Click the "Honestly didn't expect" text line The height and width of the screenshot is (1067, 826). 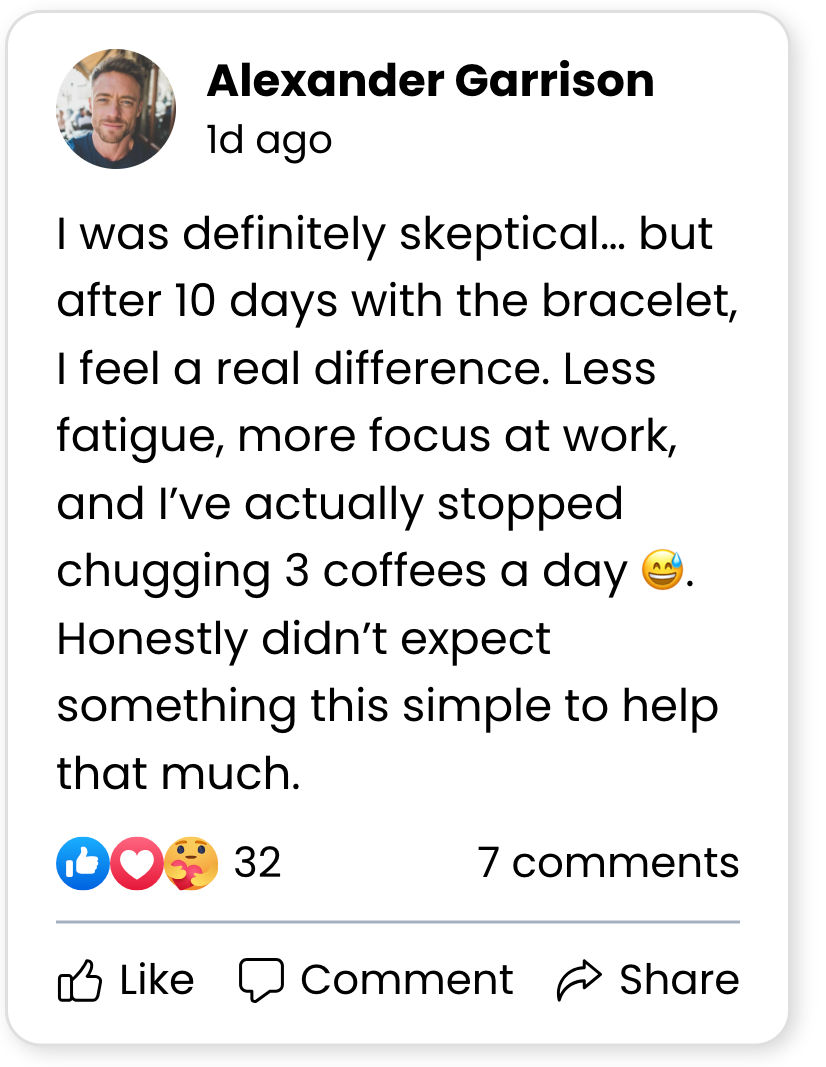click(x=304, y=639)
